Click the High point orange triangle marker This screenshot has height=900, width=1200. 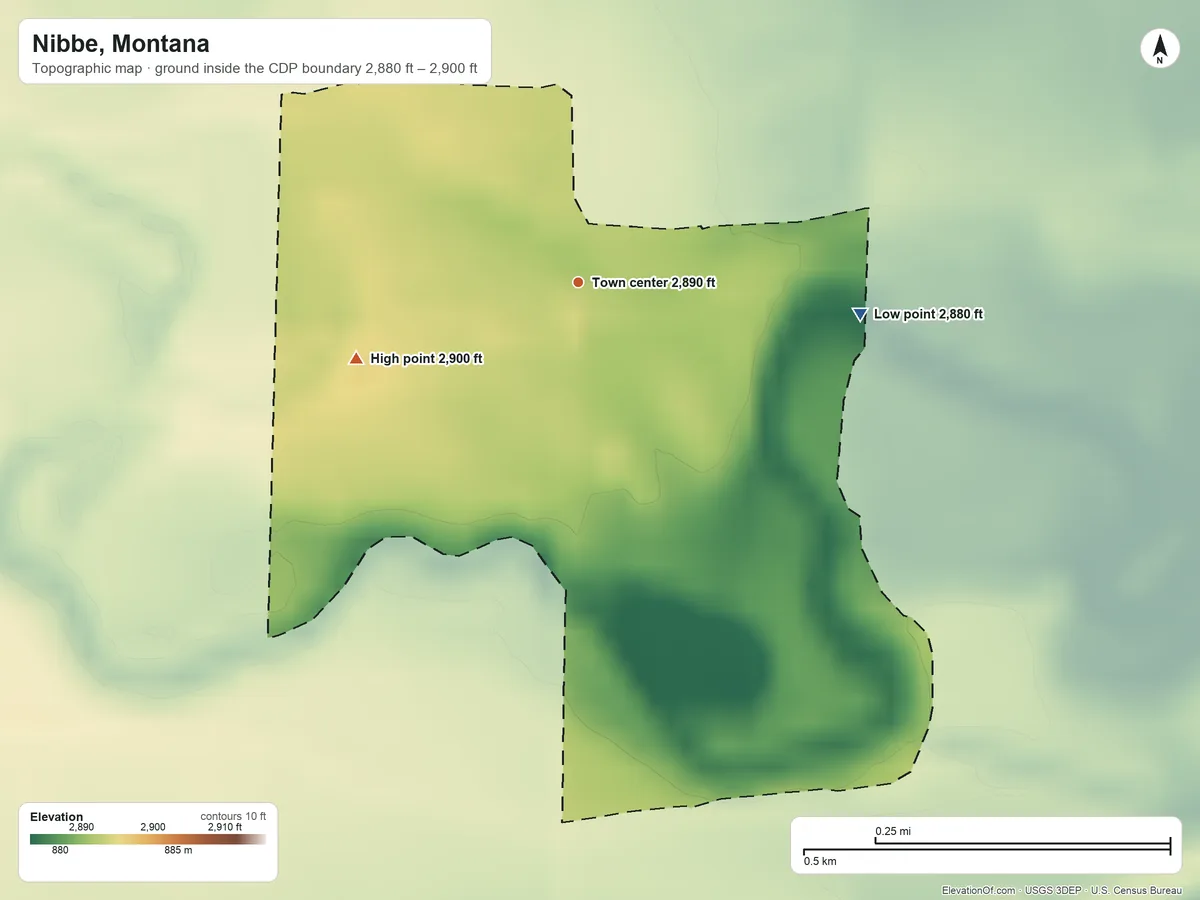[356, 358]
